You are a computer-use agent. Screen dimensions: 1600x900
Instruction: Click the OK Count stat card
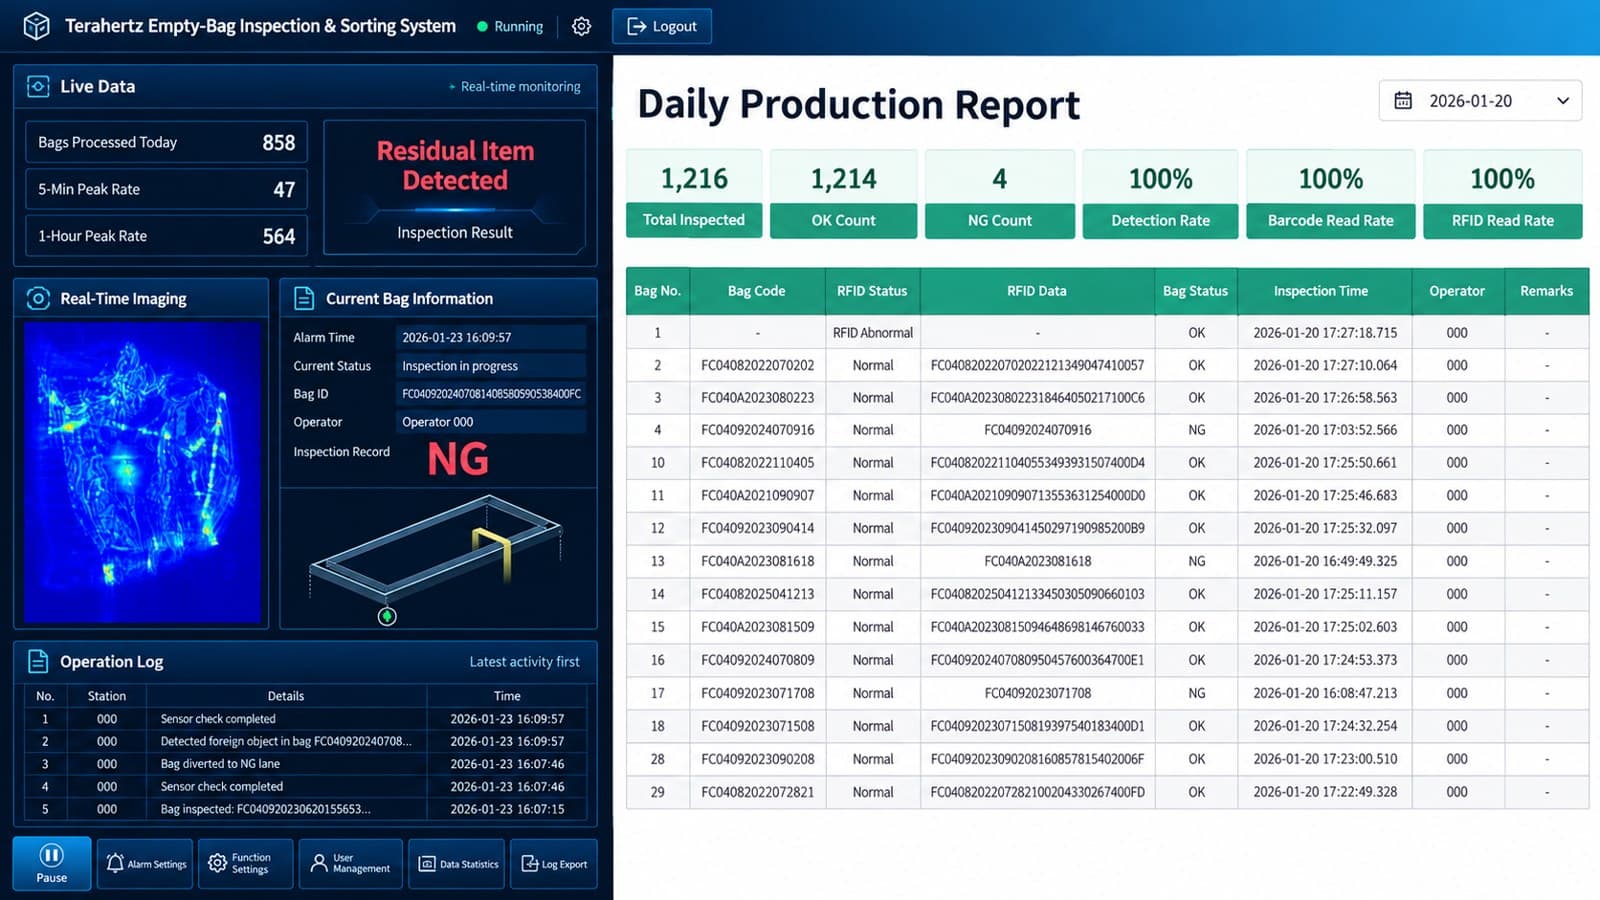(843, 194)
